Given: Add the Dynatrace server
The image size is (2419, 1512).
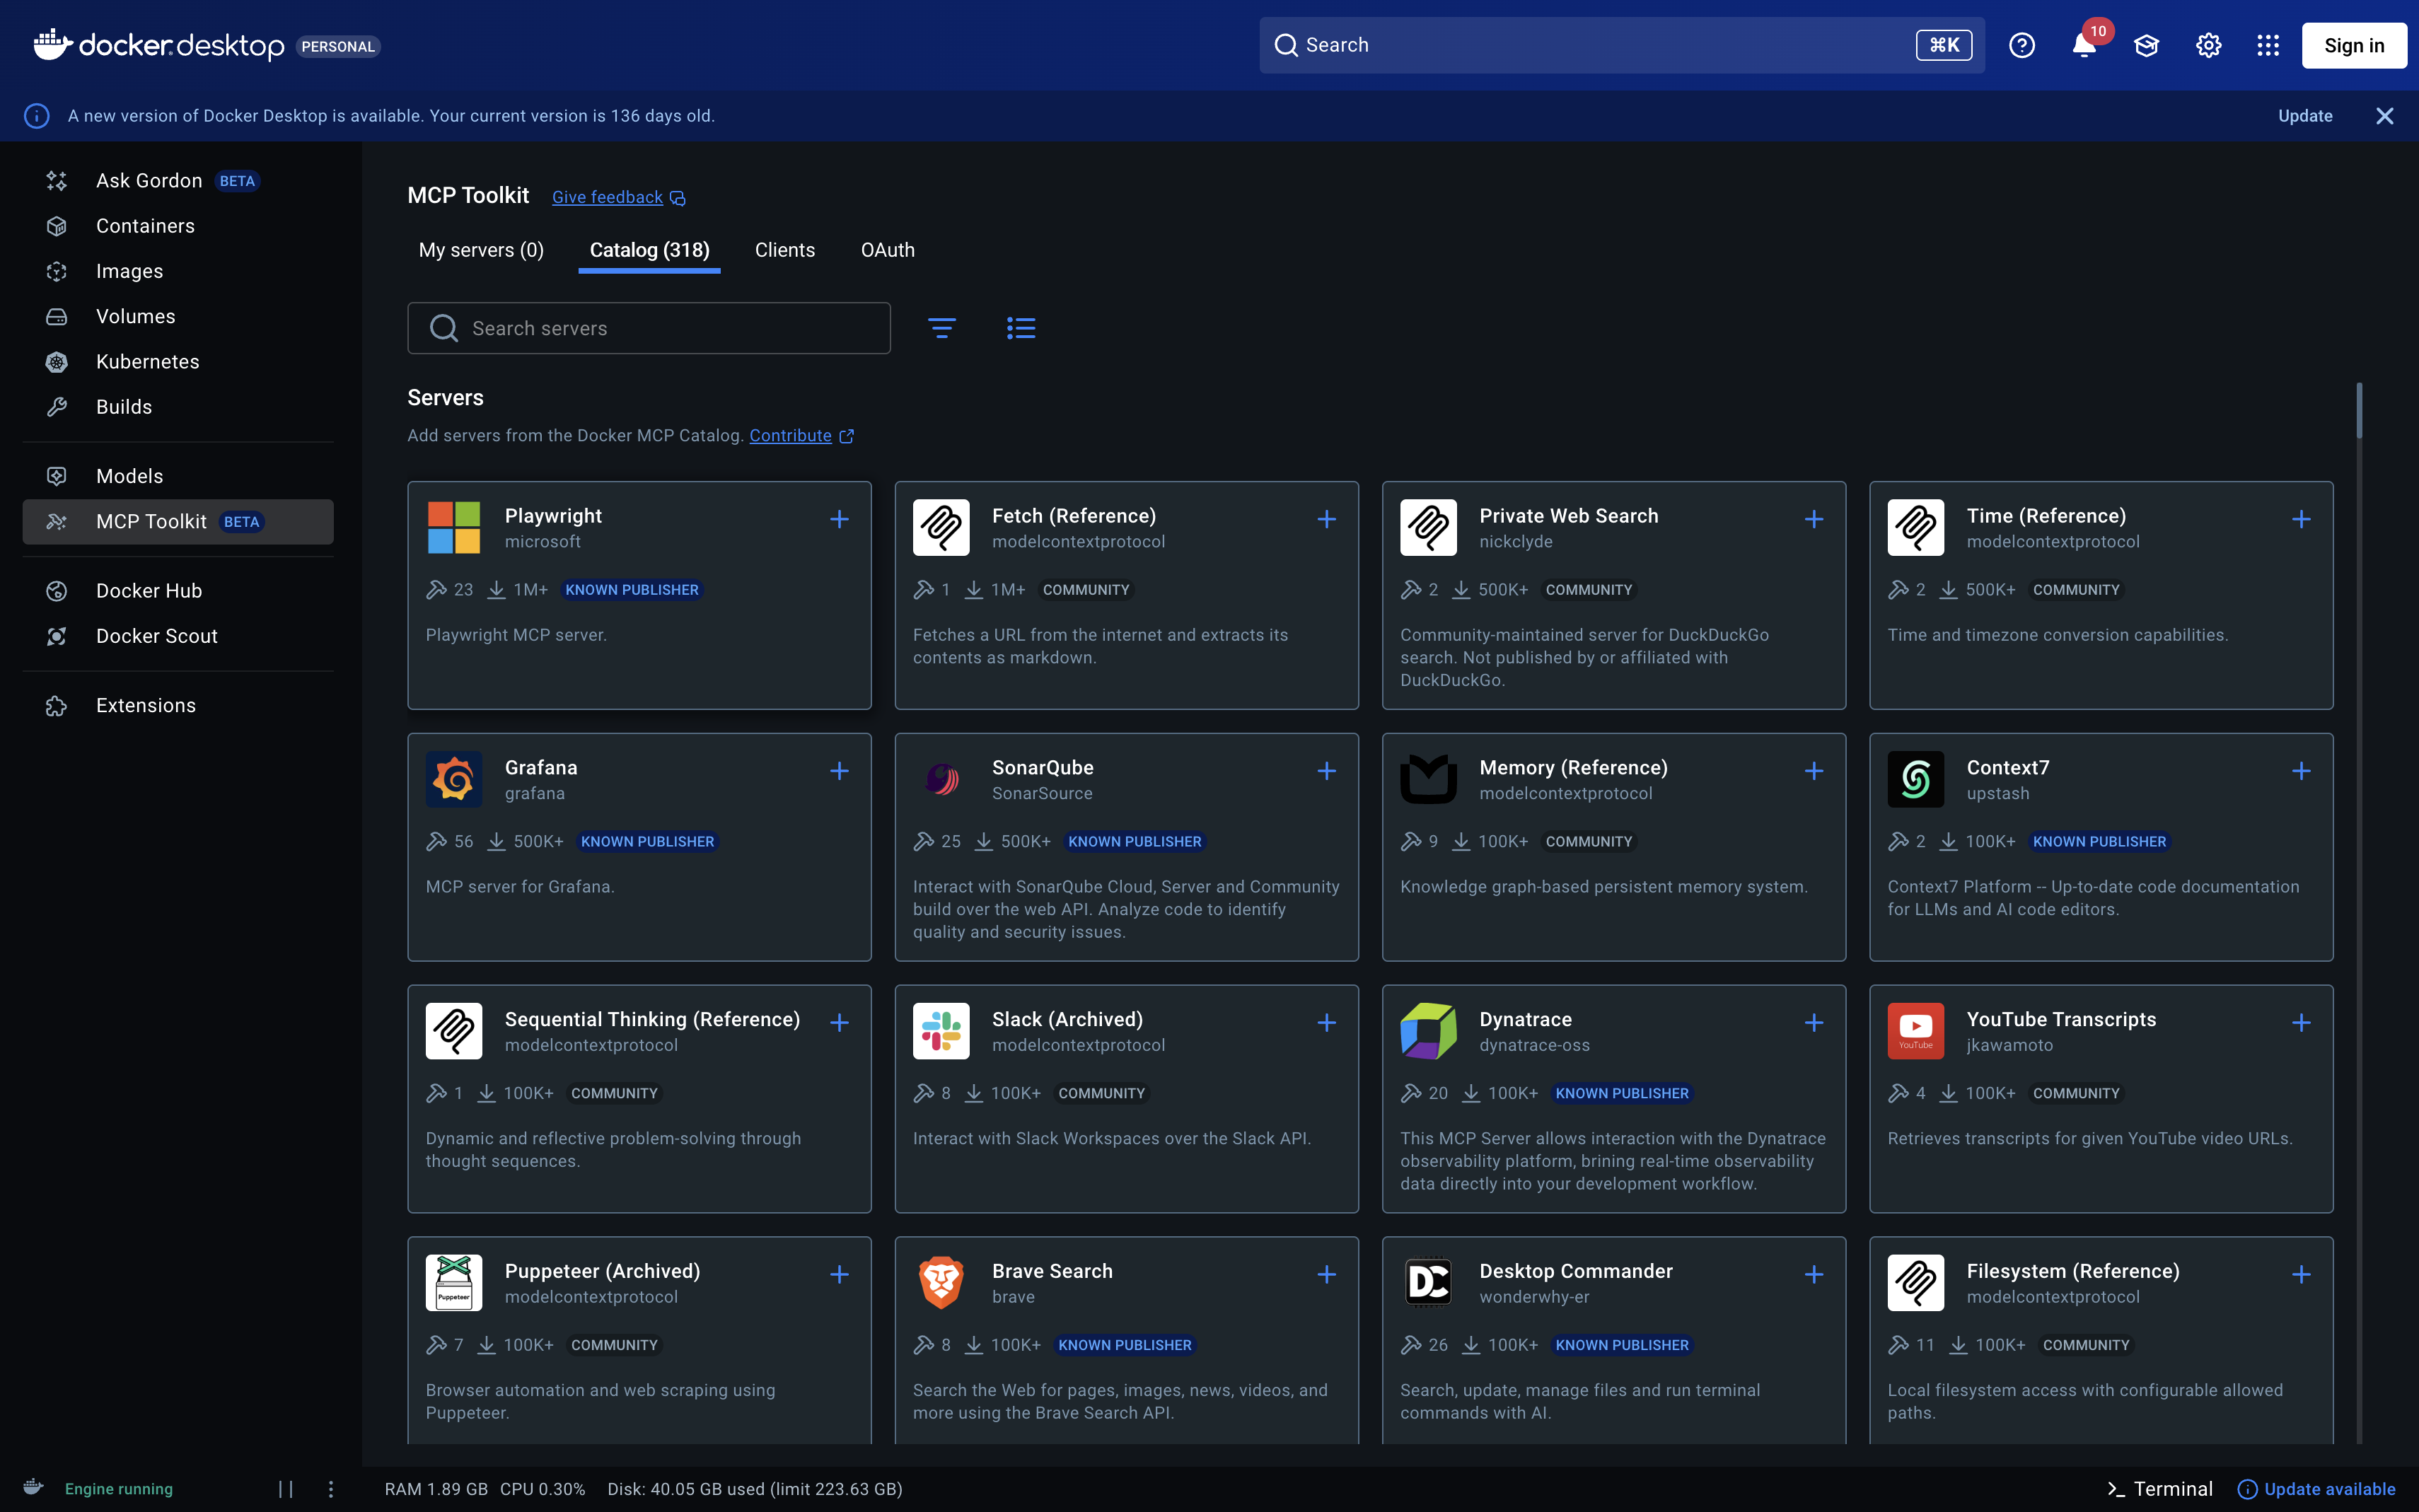Looking at the screenshot, I should click(x=1813, y=1023).
